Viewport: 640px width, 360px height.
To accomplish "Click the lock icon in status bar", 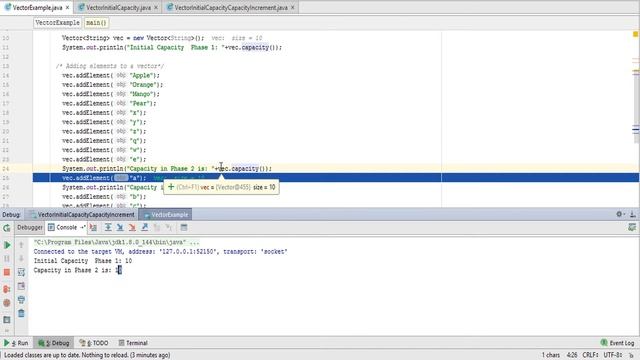I will pyautogui.click(x=632, y=356).
